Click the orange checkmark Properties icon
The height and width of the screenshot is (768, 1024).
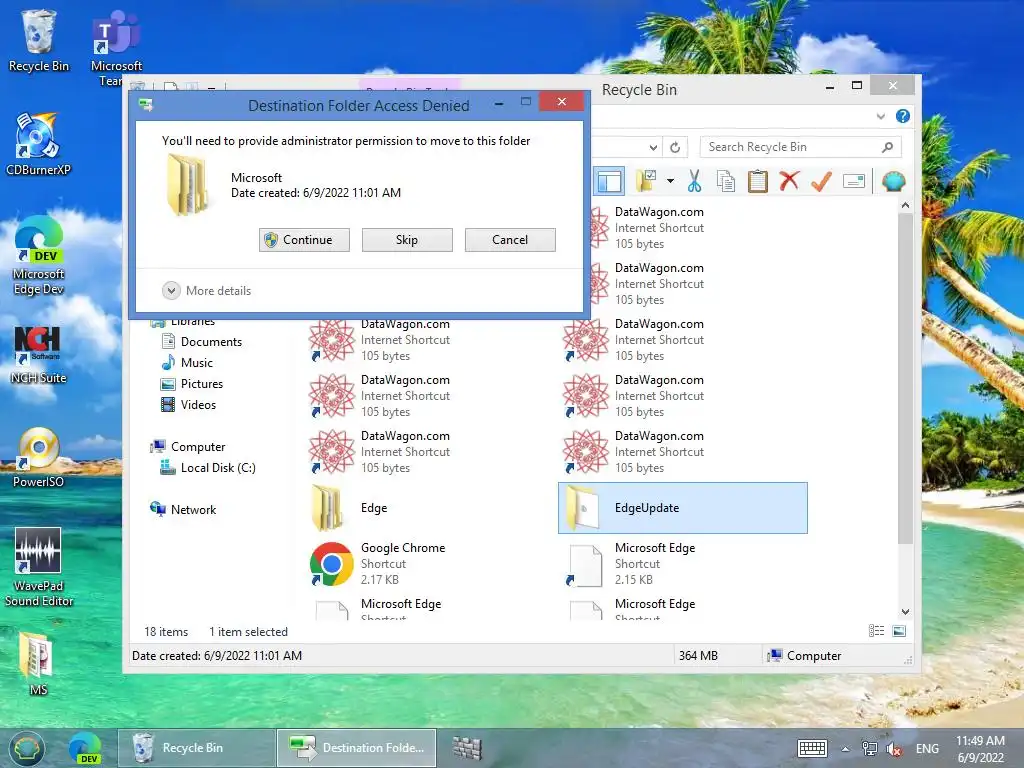822,181
